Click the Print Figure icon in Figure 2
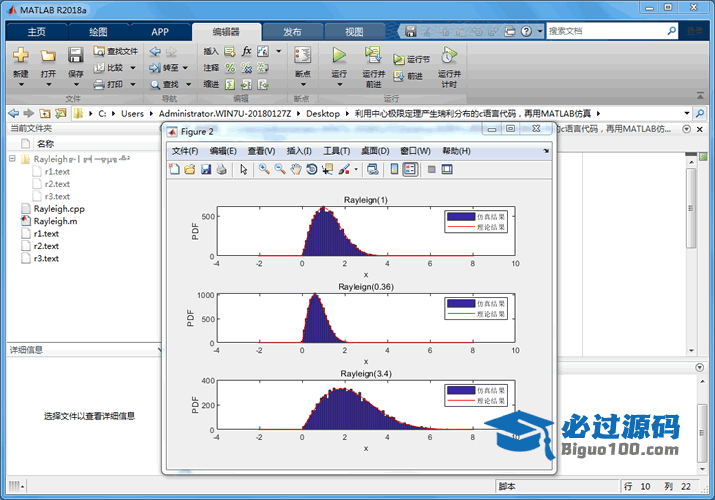Viewport: 715px width, 500px height. tap(222, 169)
